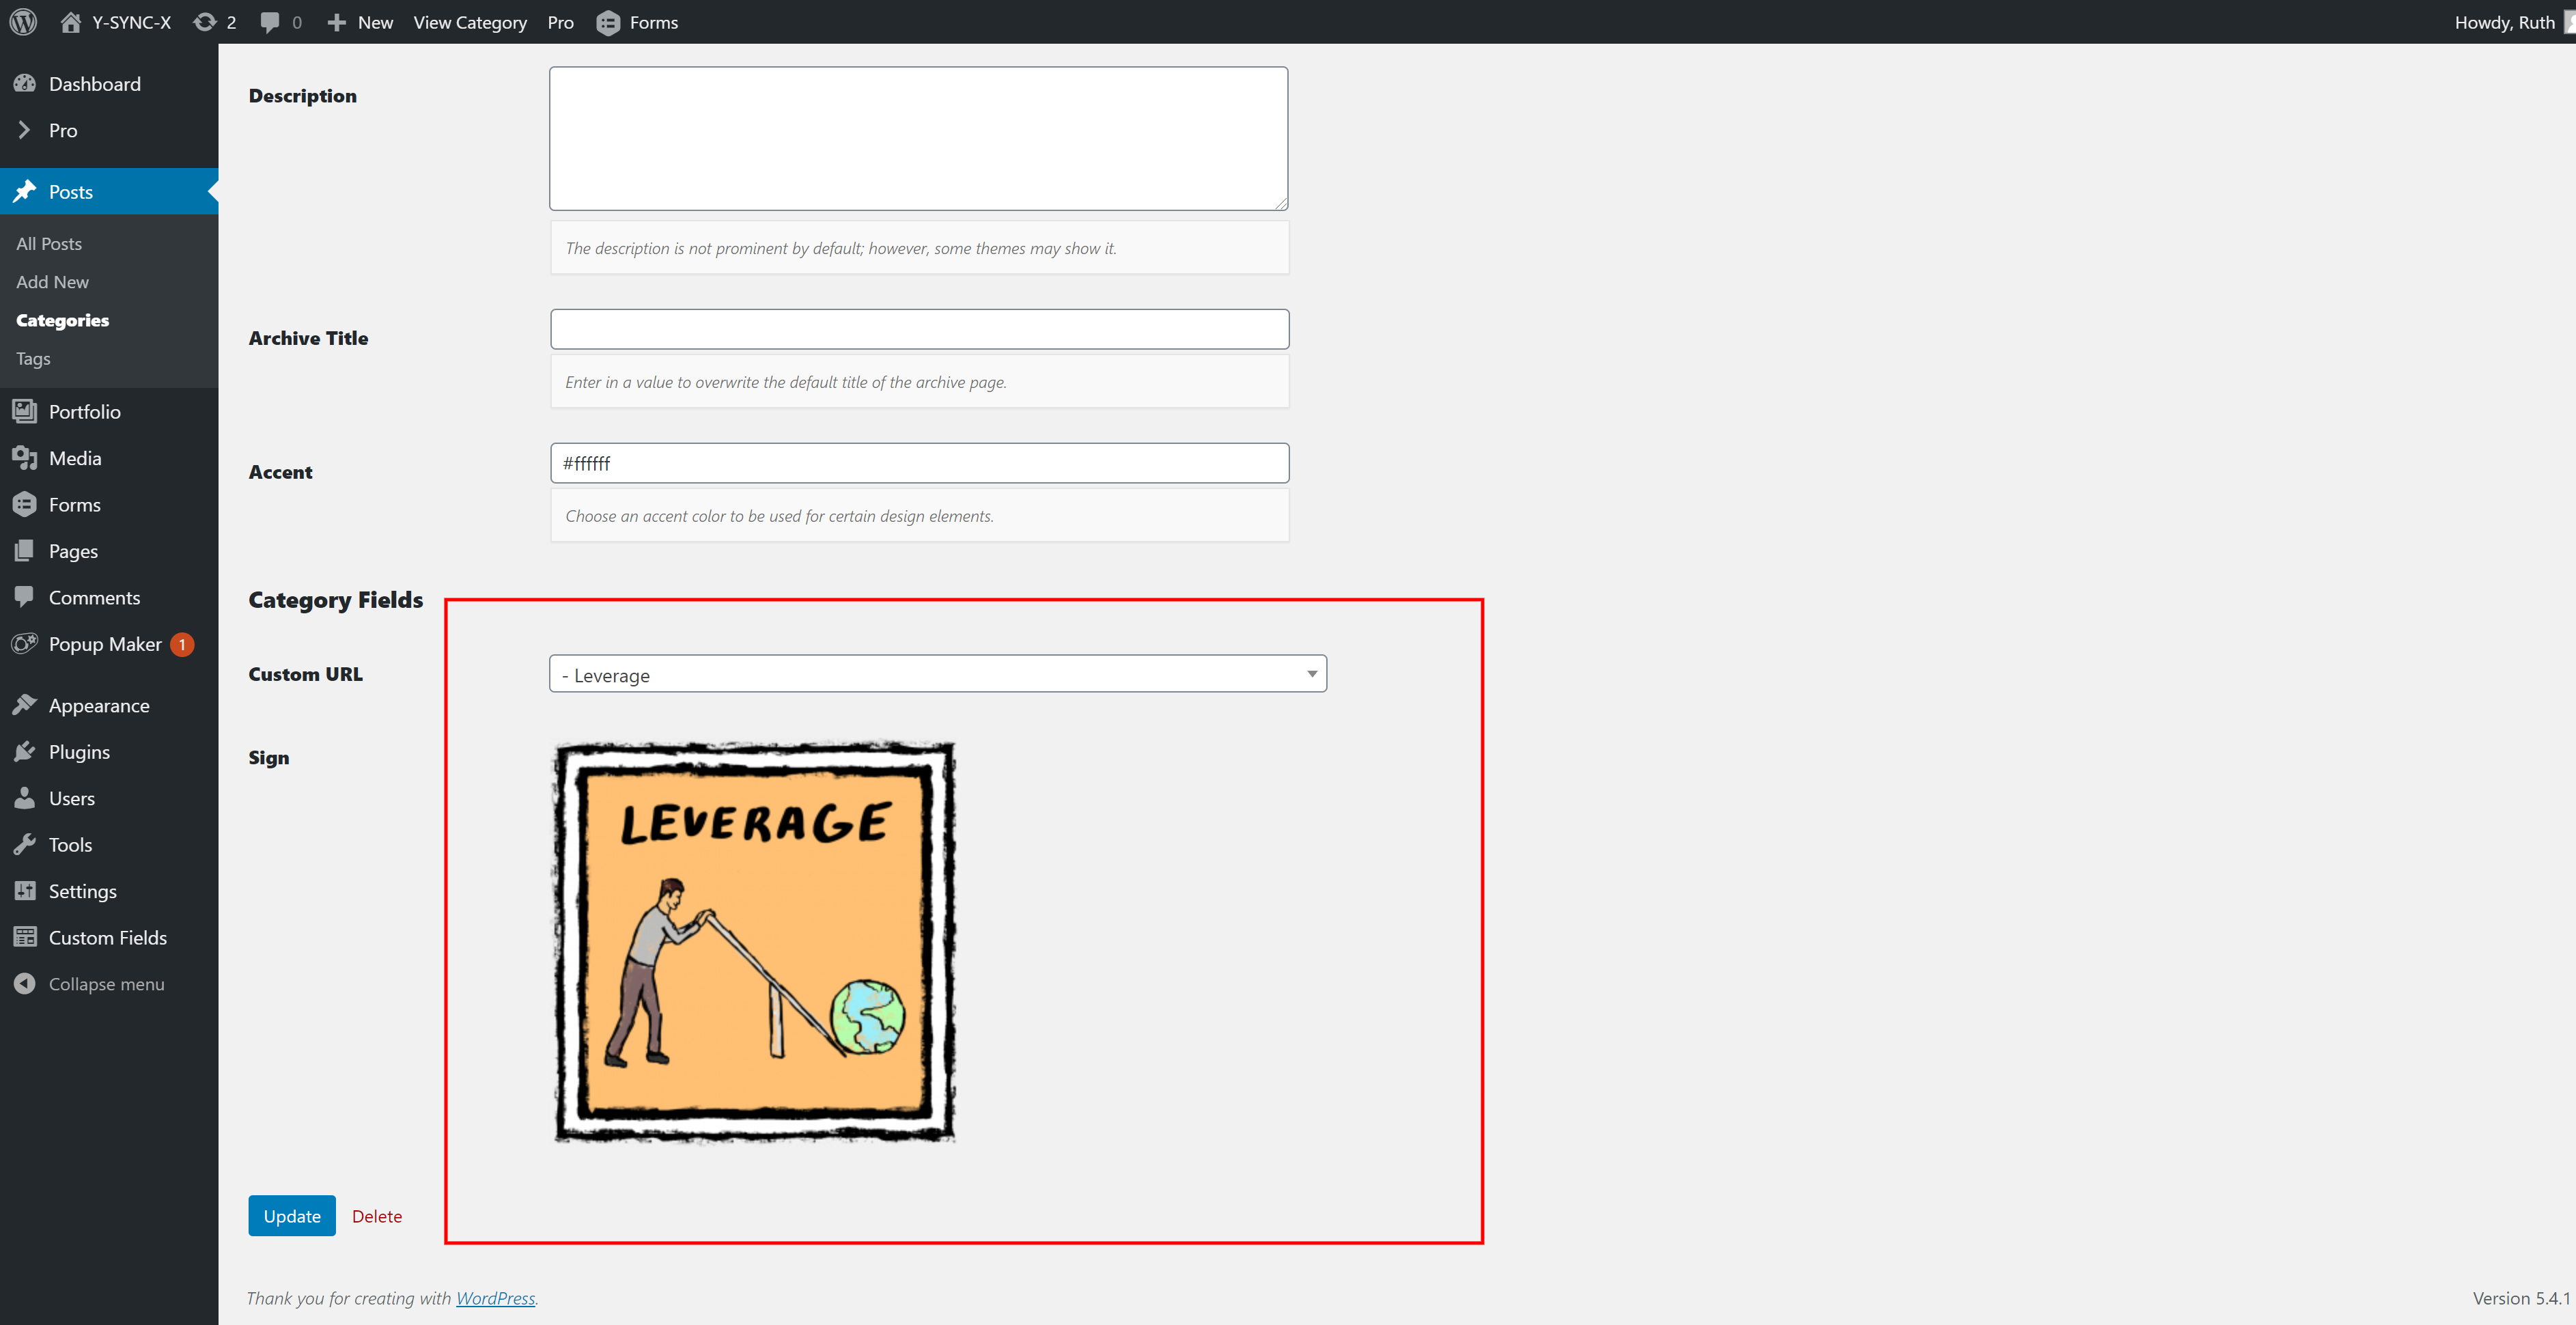
Task: Click the WordPress logo icon
Action: coord(23,22)
